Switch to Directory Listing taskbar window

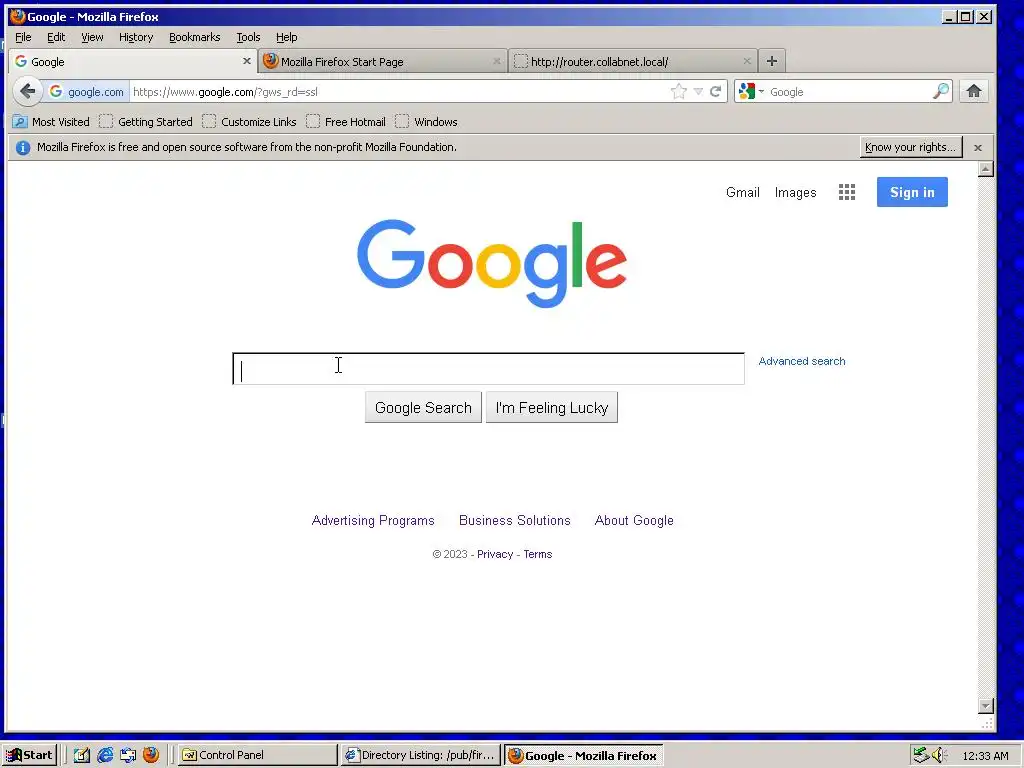point(422,755)
